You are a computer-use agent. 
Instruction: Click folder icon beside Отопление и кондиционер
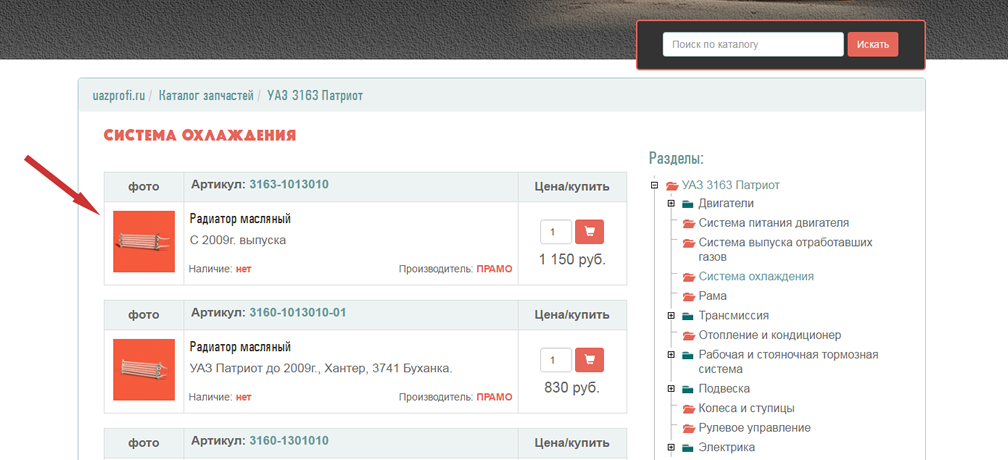pos(688,336)
